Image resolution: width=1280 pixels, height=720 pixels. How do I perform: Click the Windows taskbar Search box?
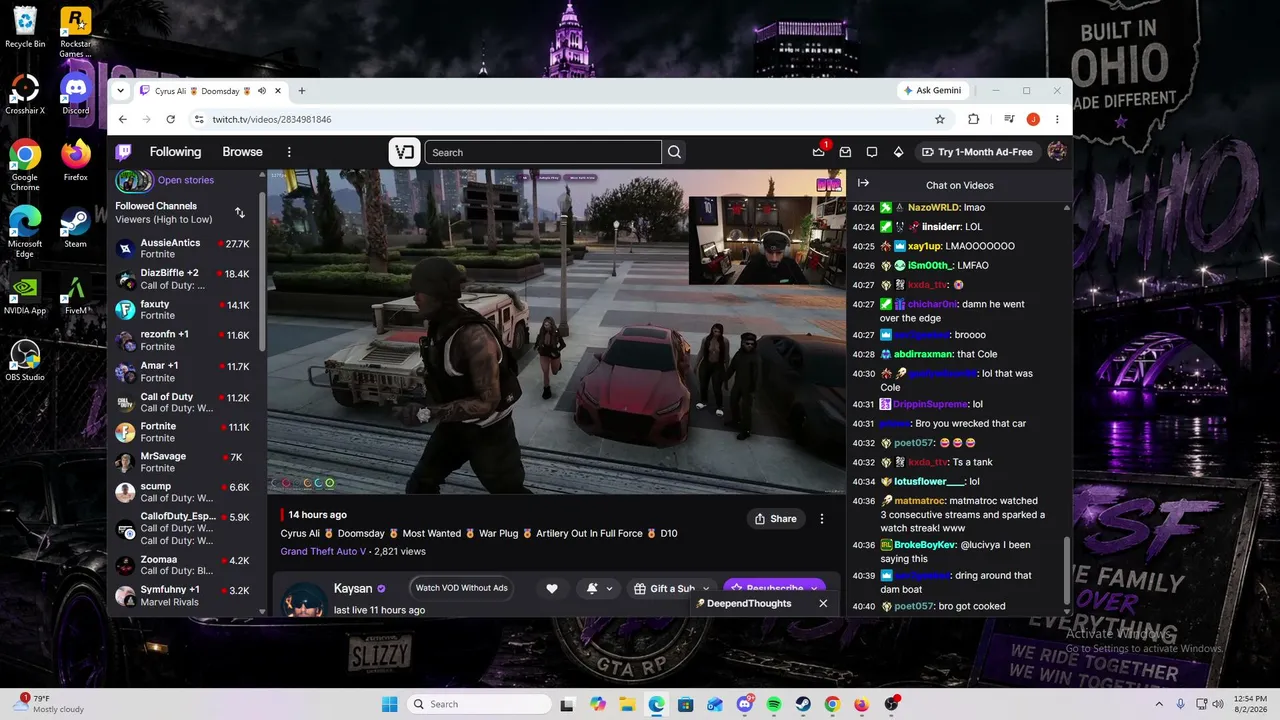(480, 704)
